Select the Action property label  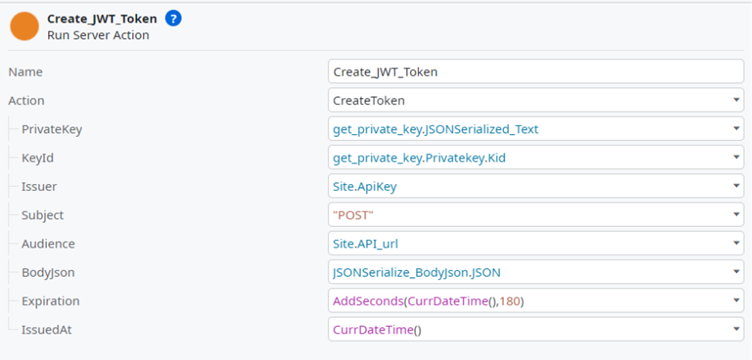click(x=26, y=101)
